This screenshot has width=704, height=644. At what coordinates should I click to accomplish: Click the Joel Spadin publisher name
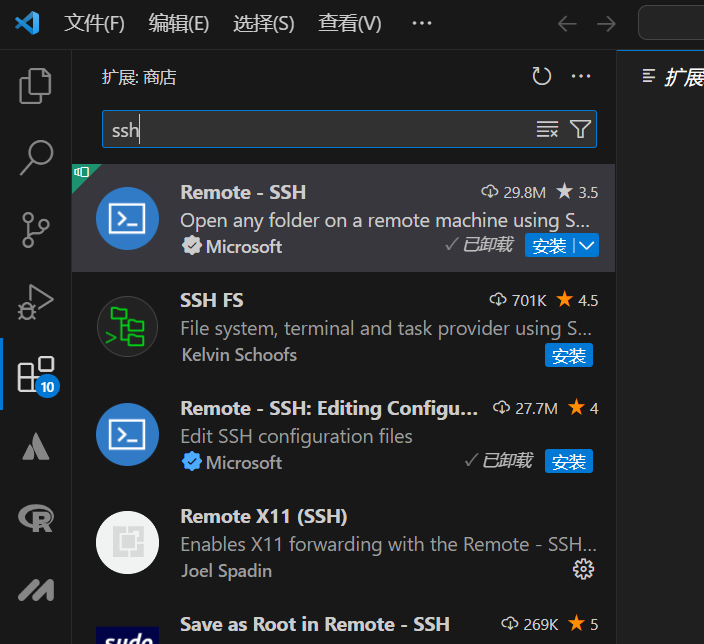(x=226, y=571)
